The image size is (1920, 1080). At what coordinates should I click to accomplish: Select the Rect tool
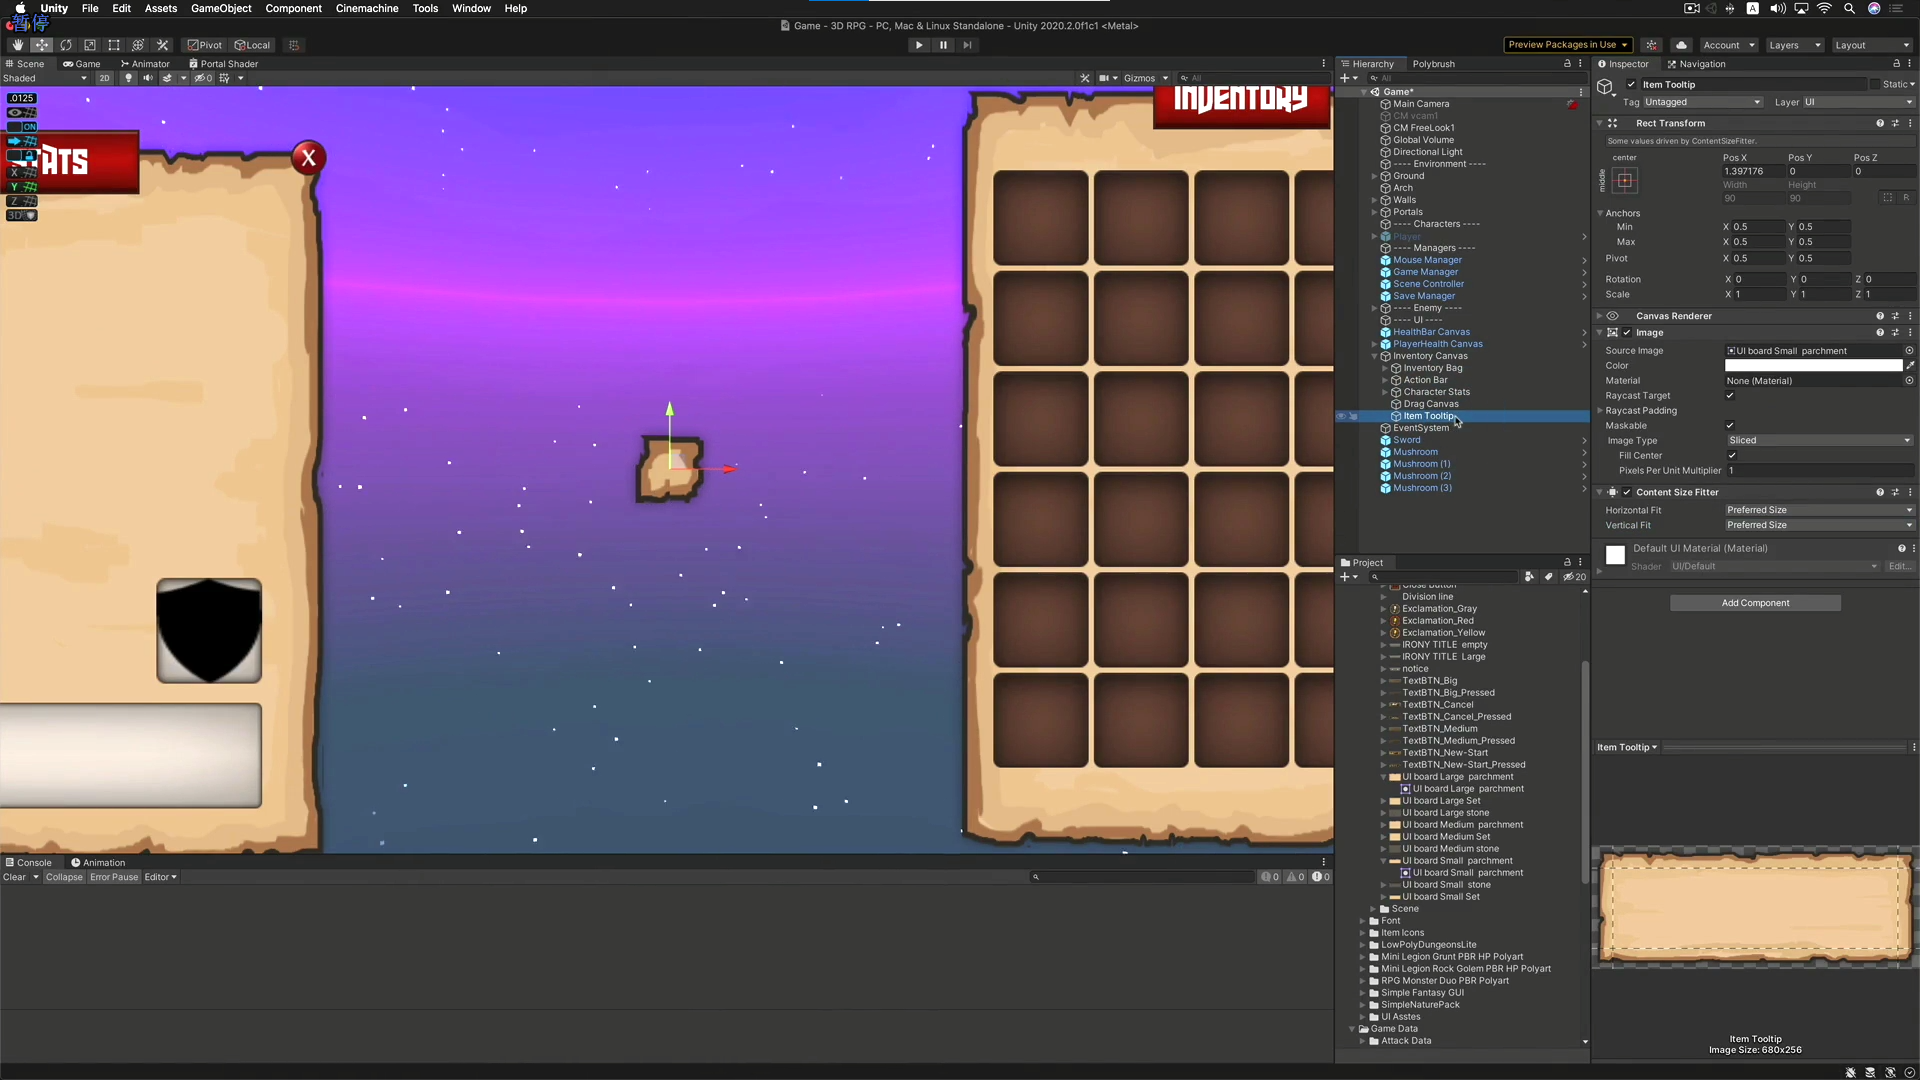tap(114, 45)
